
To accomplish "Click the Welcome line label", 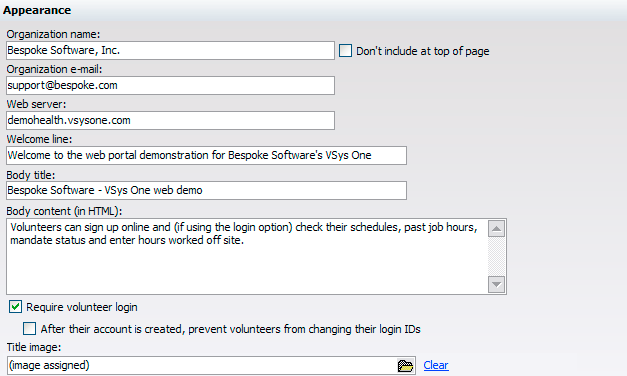I will tap(39, 139).
